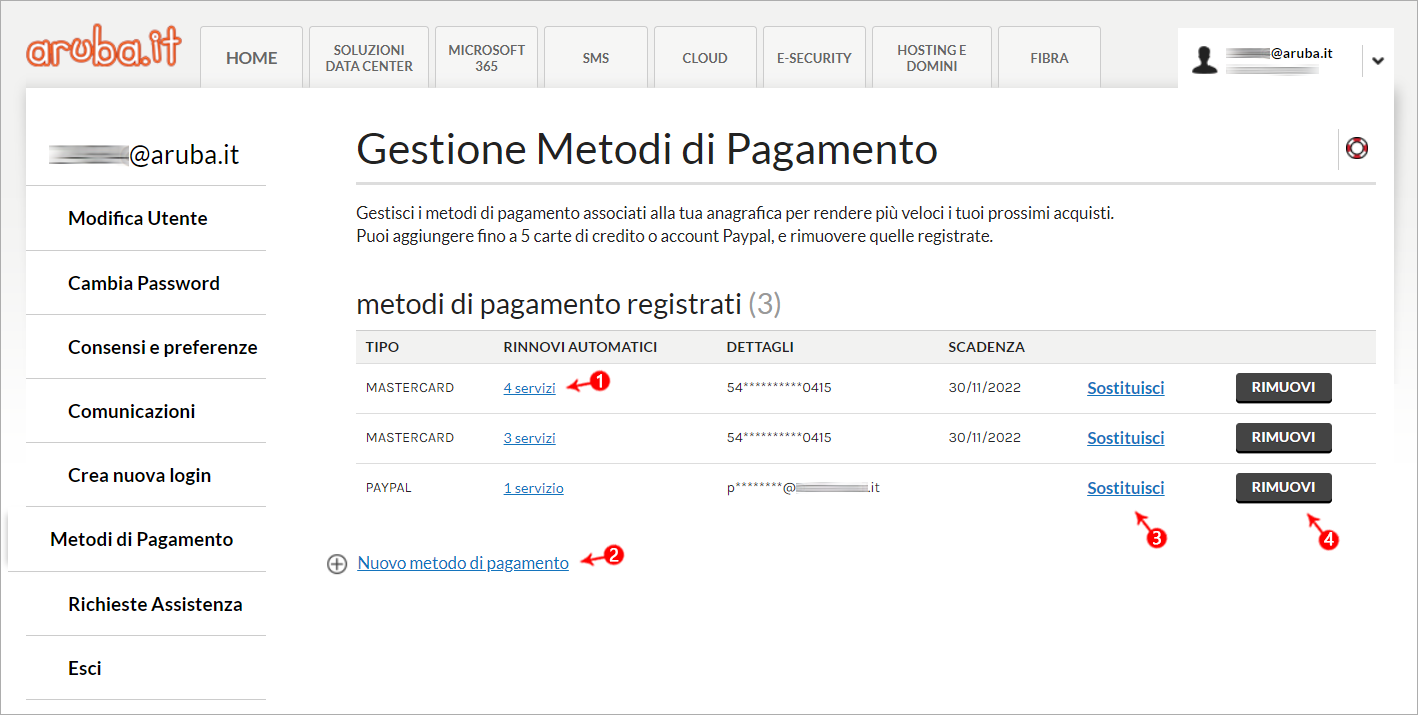Click the DETTAGLI column header
Screen dimensions: 1418x715
(x=760, y=347)
